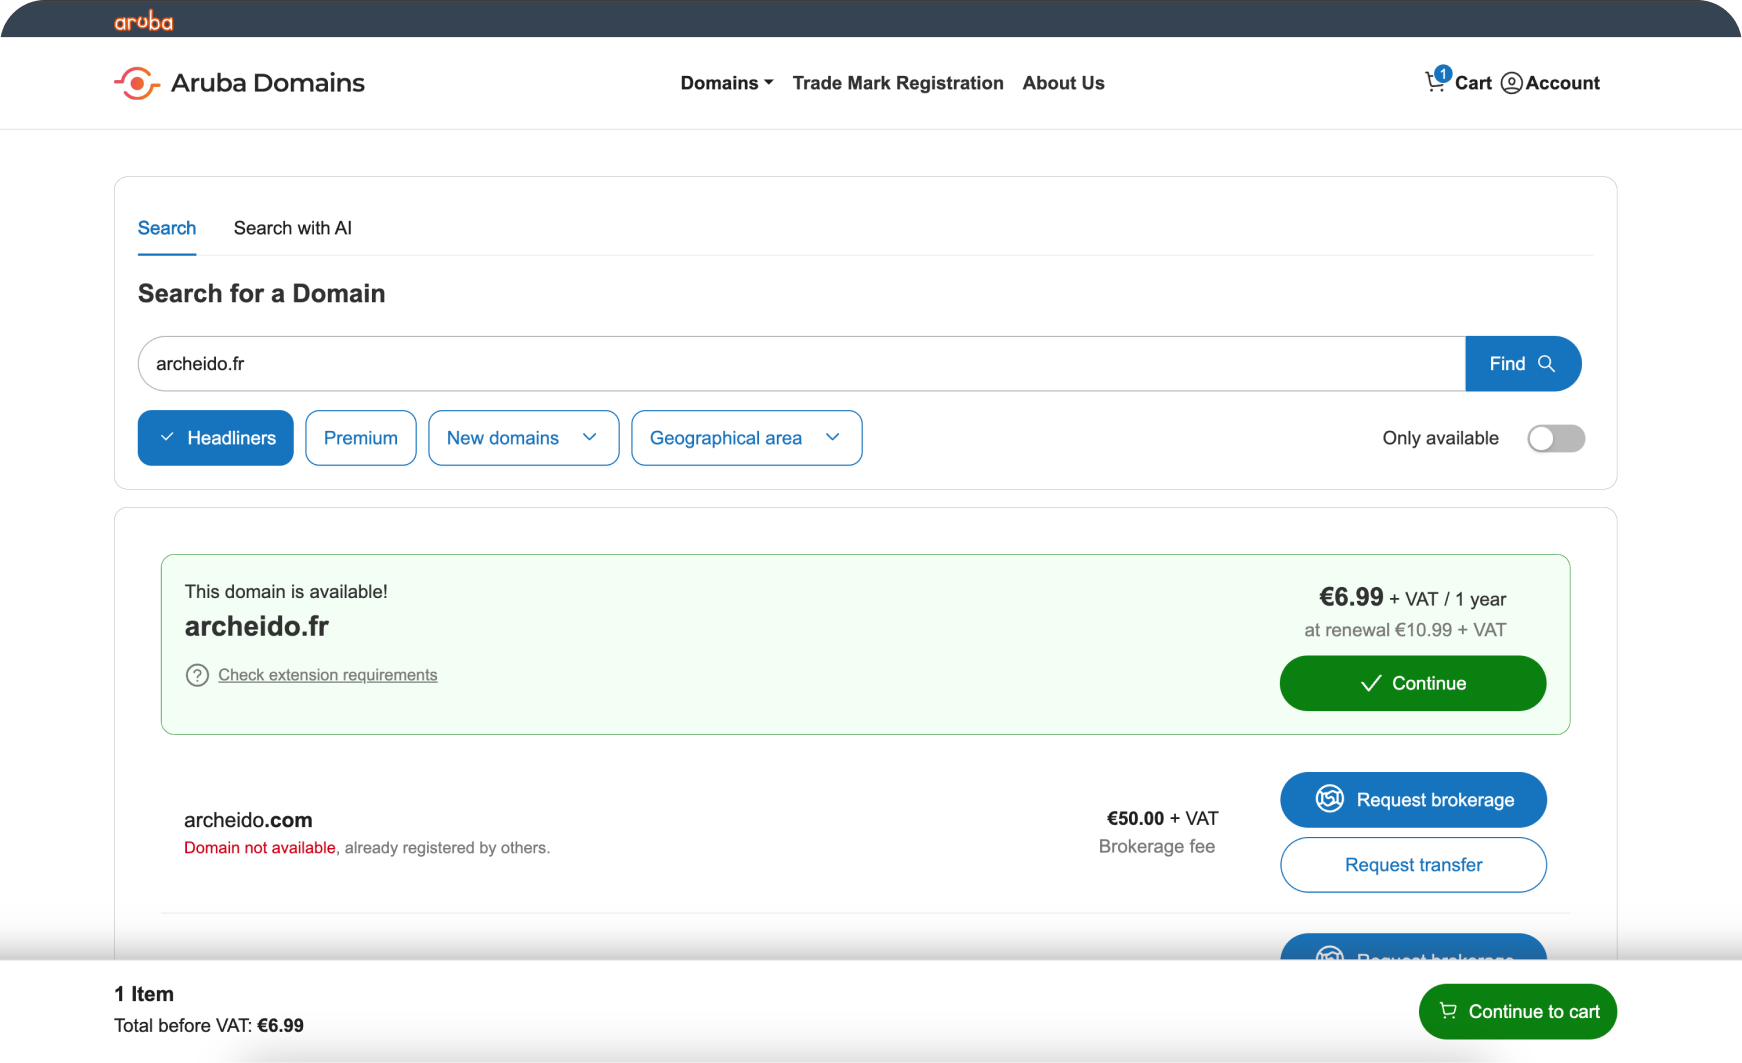The height and width of the screenshot is (1063, 1742).
Task: Click the brokerage icon for archeido.com
Action: coord(1329,799)
